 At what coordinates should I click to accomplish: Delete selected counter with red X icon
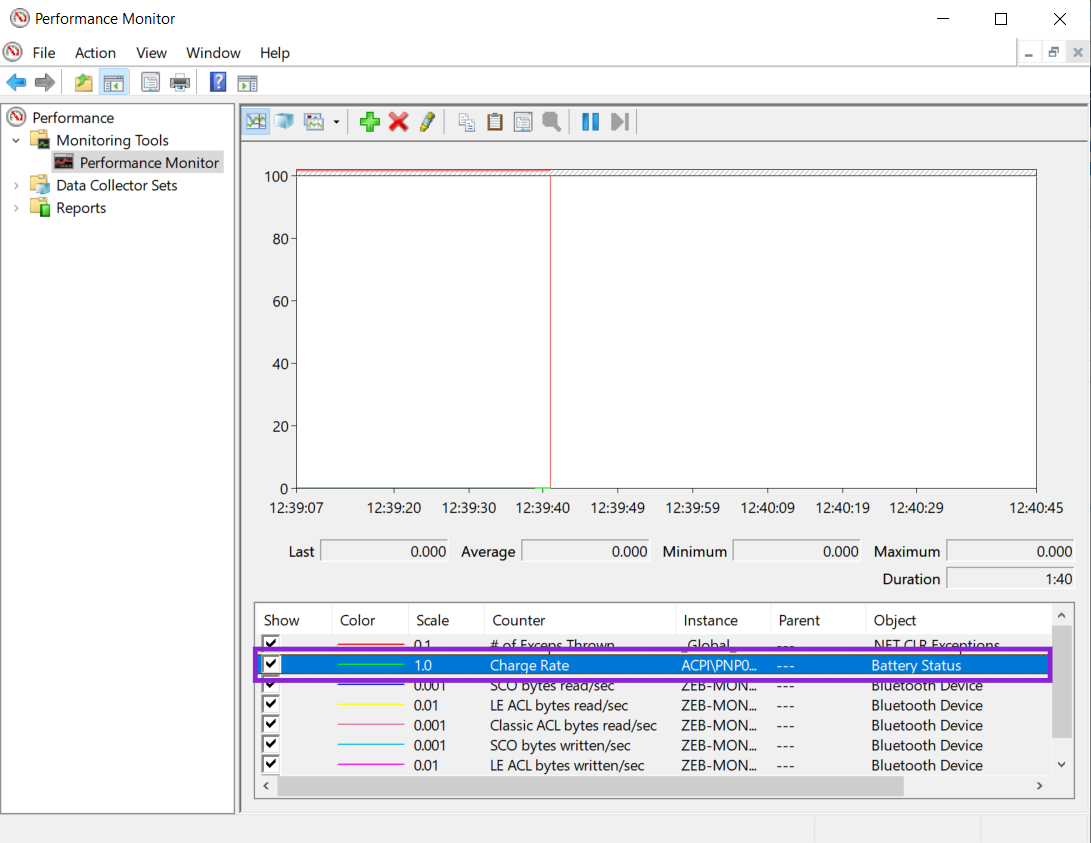[399, 122]
